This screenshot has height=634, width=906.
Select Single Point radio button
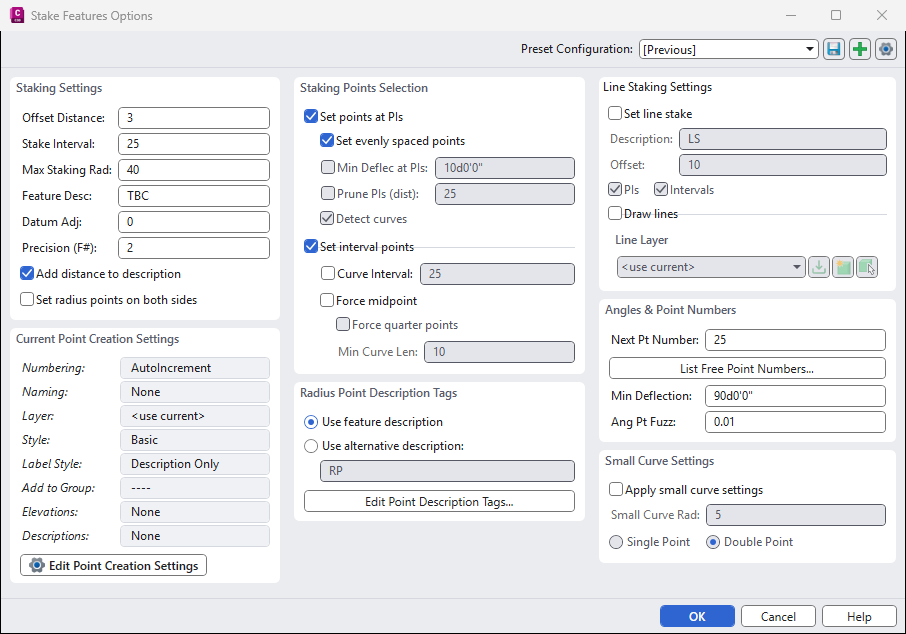[616, 542]
